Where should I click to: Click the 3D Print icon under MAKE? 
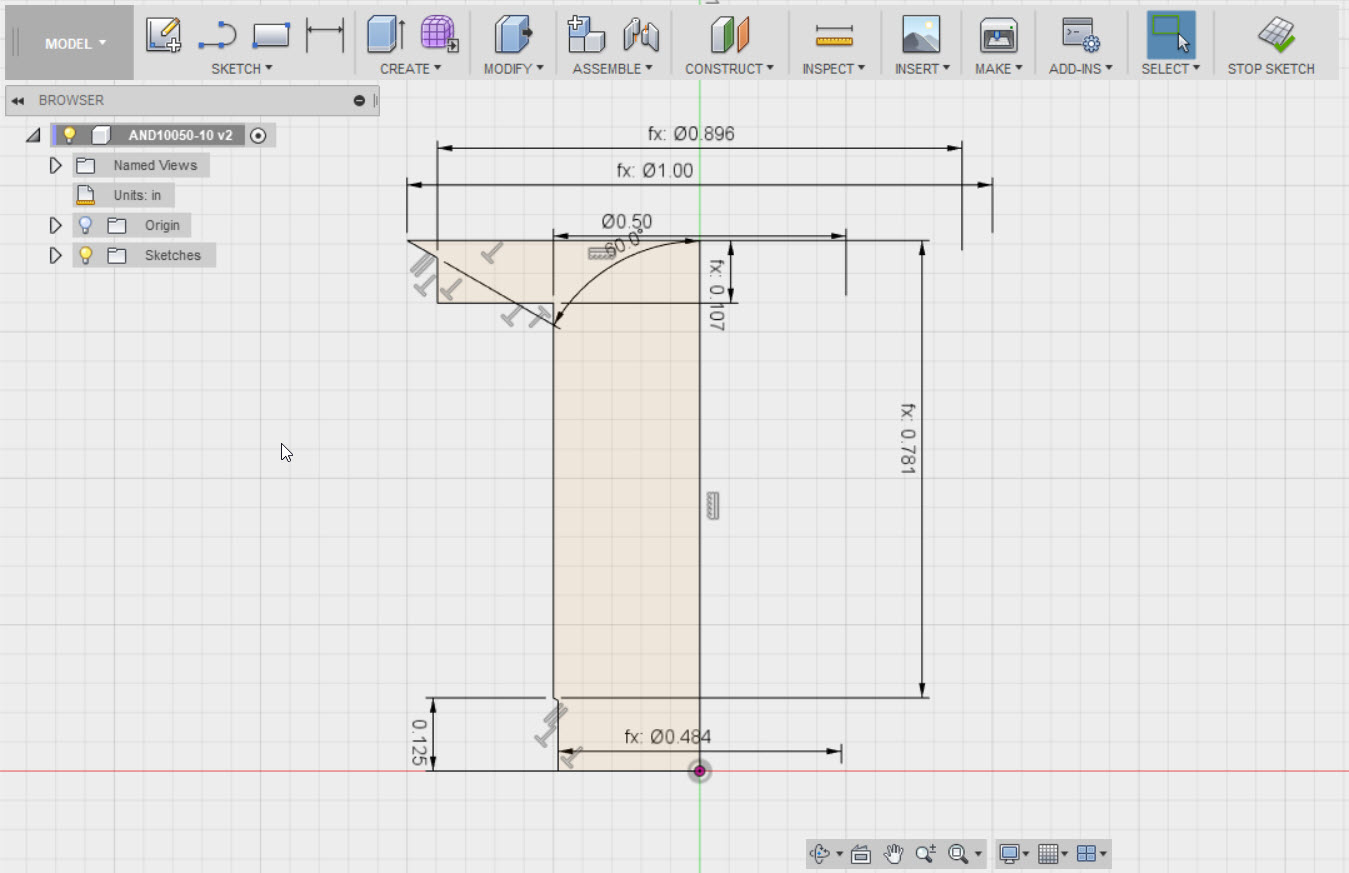(x=997, y=33)
